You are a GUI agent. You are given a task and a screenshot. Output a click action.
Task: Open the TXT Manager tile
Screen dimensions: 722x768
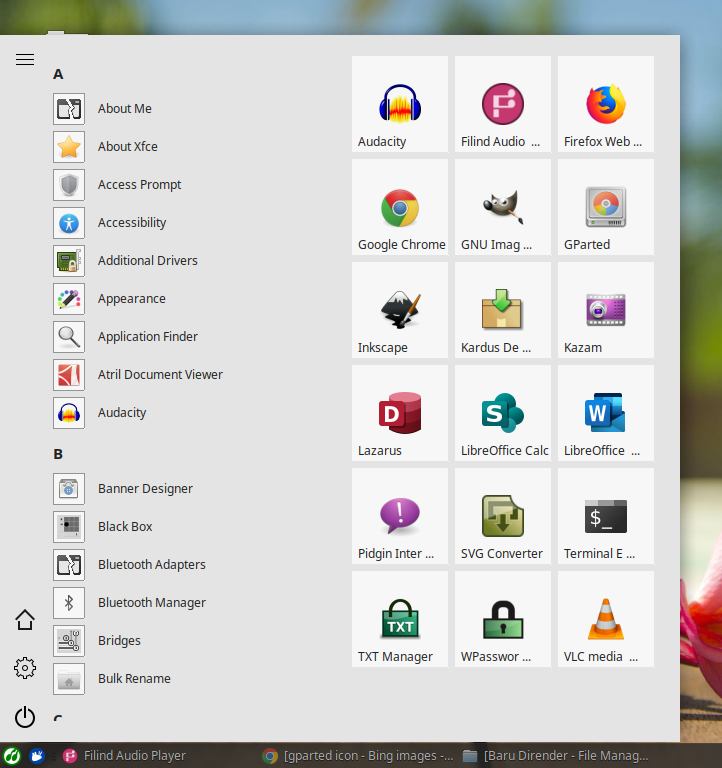[x=400, y=619]
